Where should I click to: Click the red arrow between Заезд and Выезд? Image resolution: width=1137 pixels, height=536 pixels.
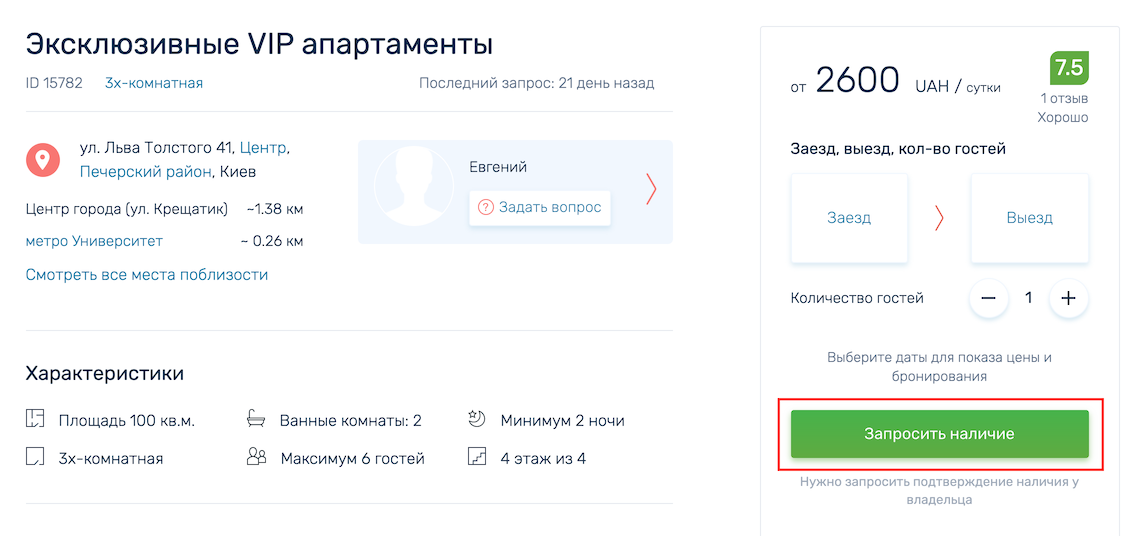pyautogui.click(x=939, y=218)
